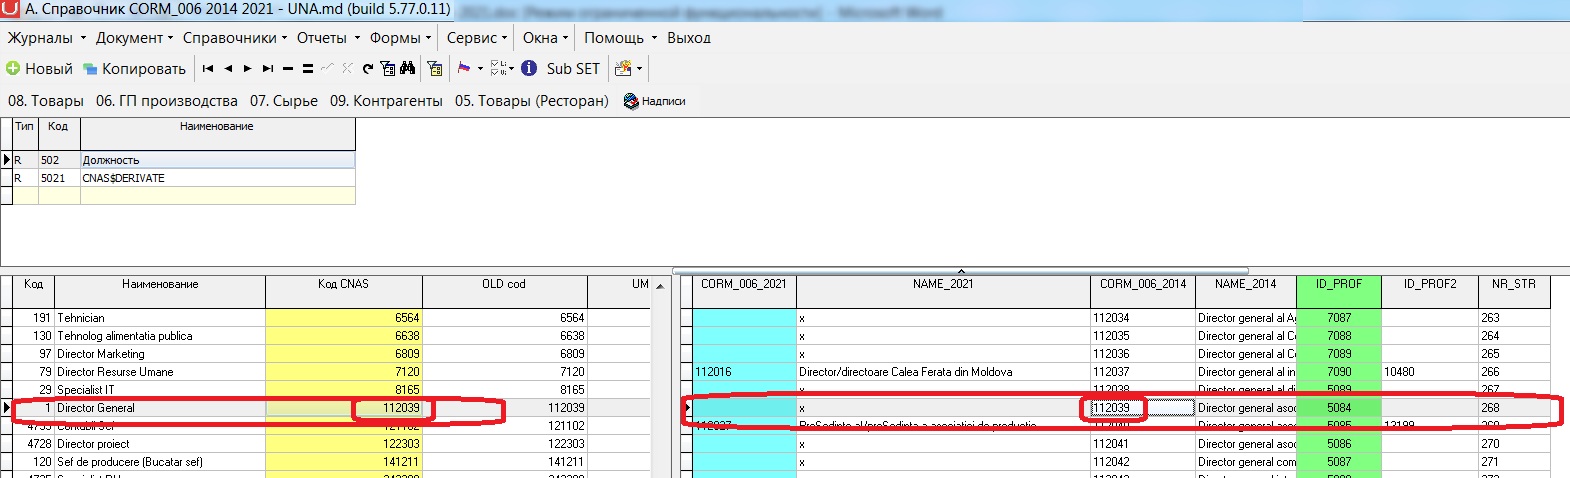Click the refresh arrow icon
This screenshot has height=478, width=1570.
368,68
